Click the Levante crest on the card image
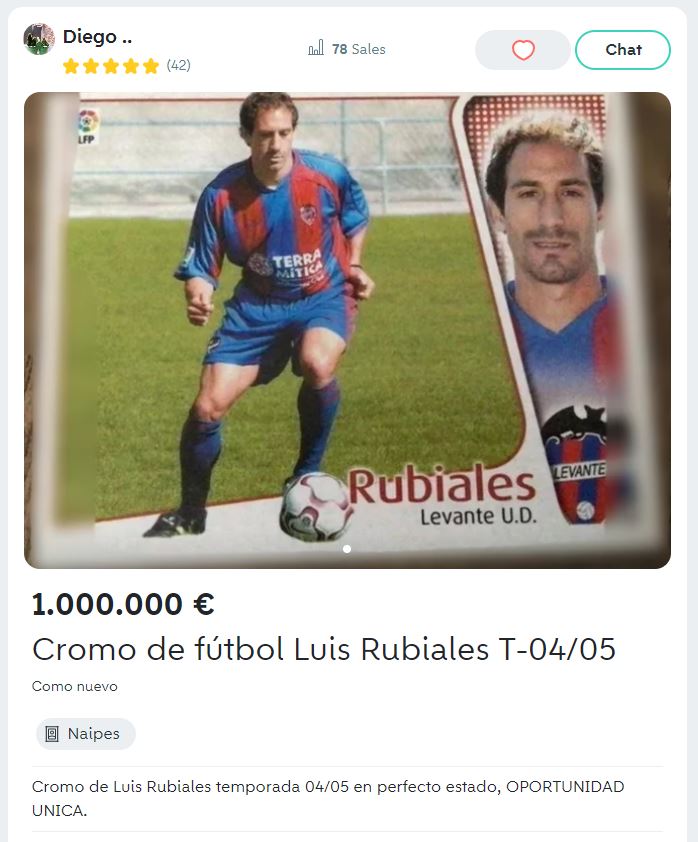This screenshot has width=698, height=842. coord(575,464)
